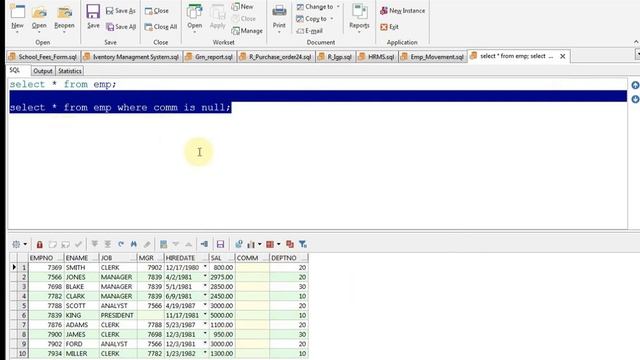
Task: Click the PRESIDENT job cell
Action: pos(118,315)
